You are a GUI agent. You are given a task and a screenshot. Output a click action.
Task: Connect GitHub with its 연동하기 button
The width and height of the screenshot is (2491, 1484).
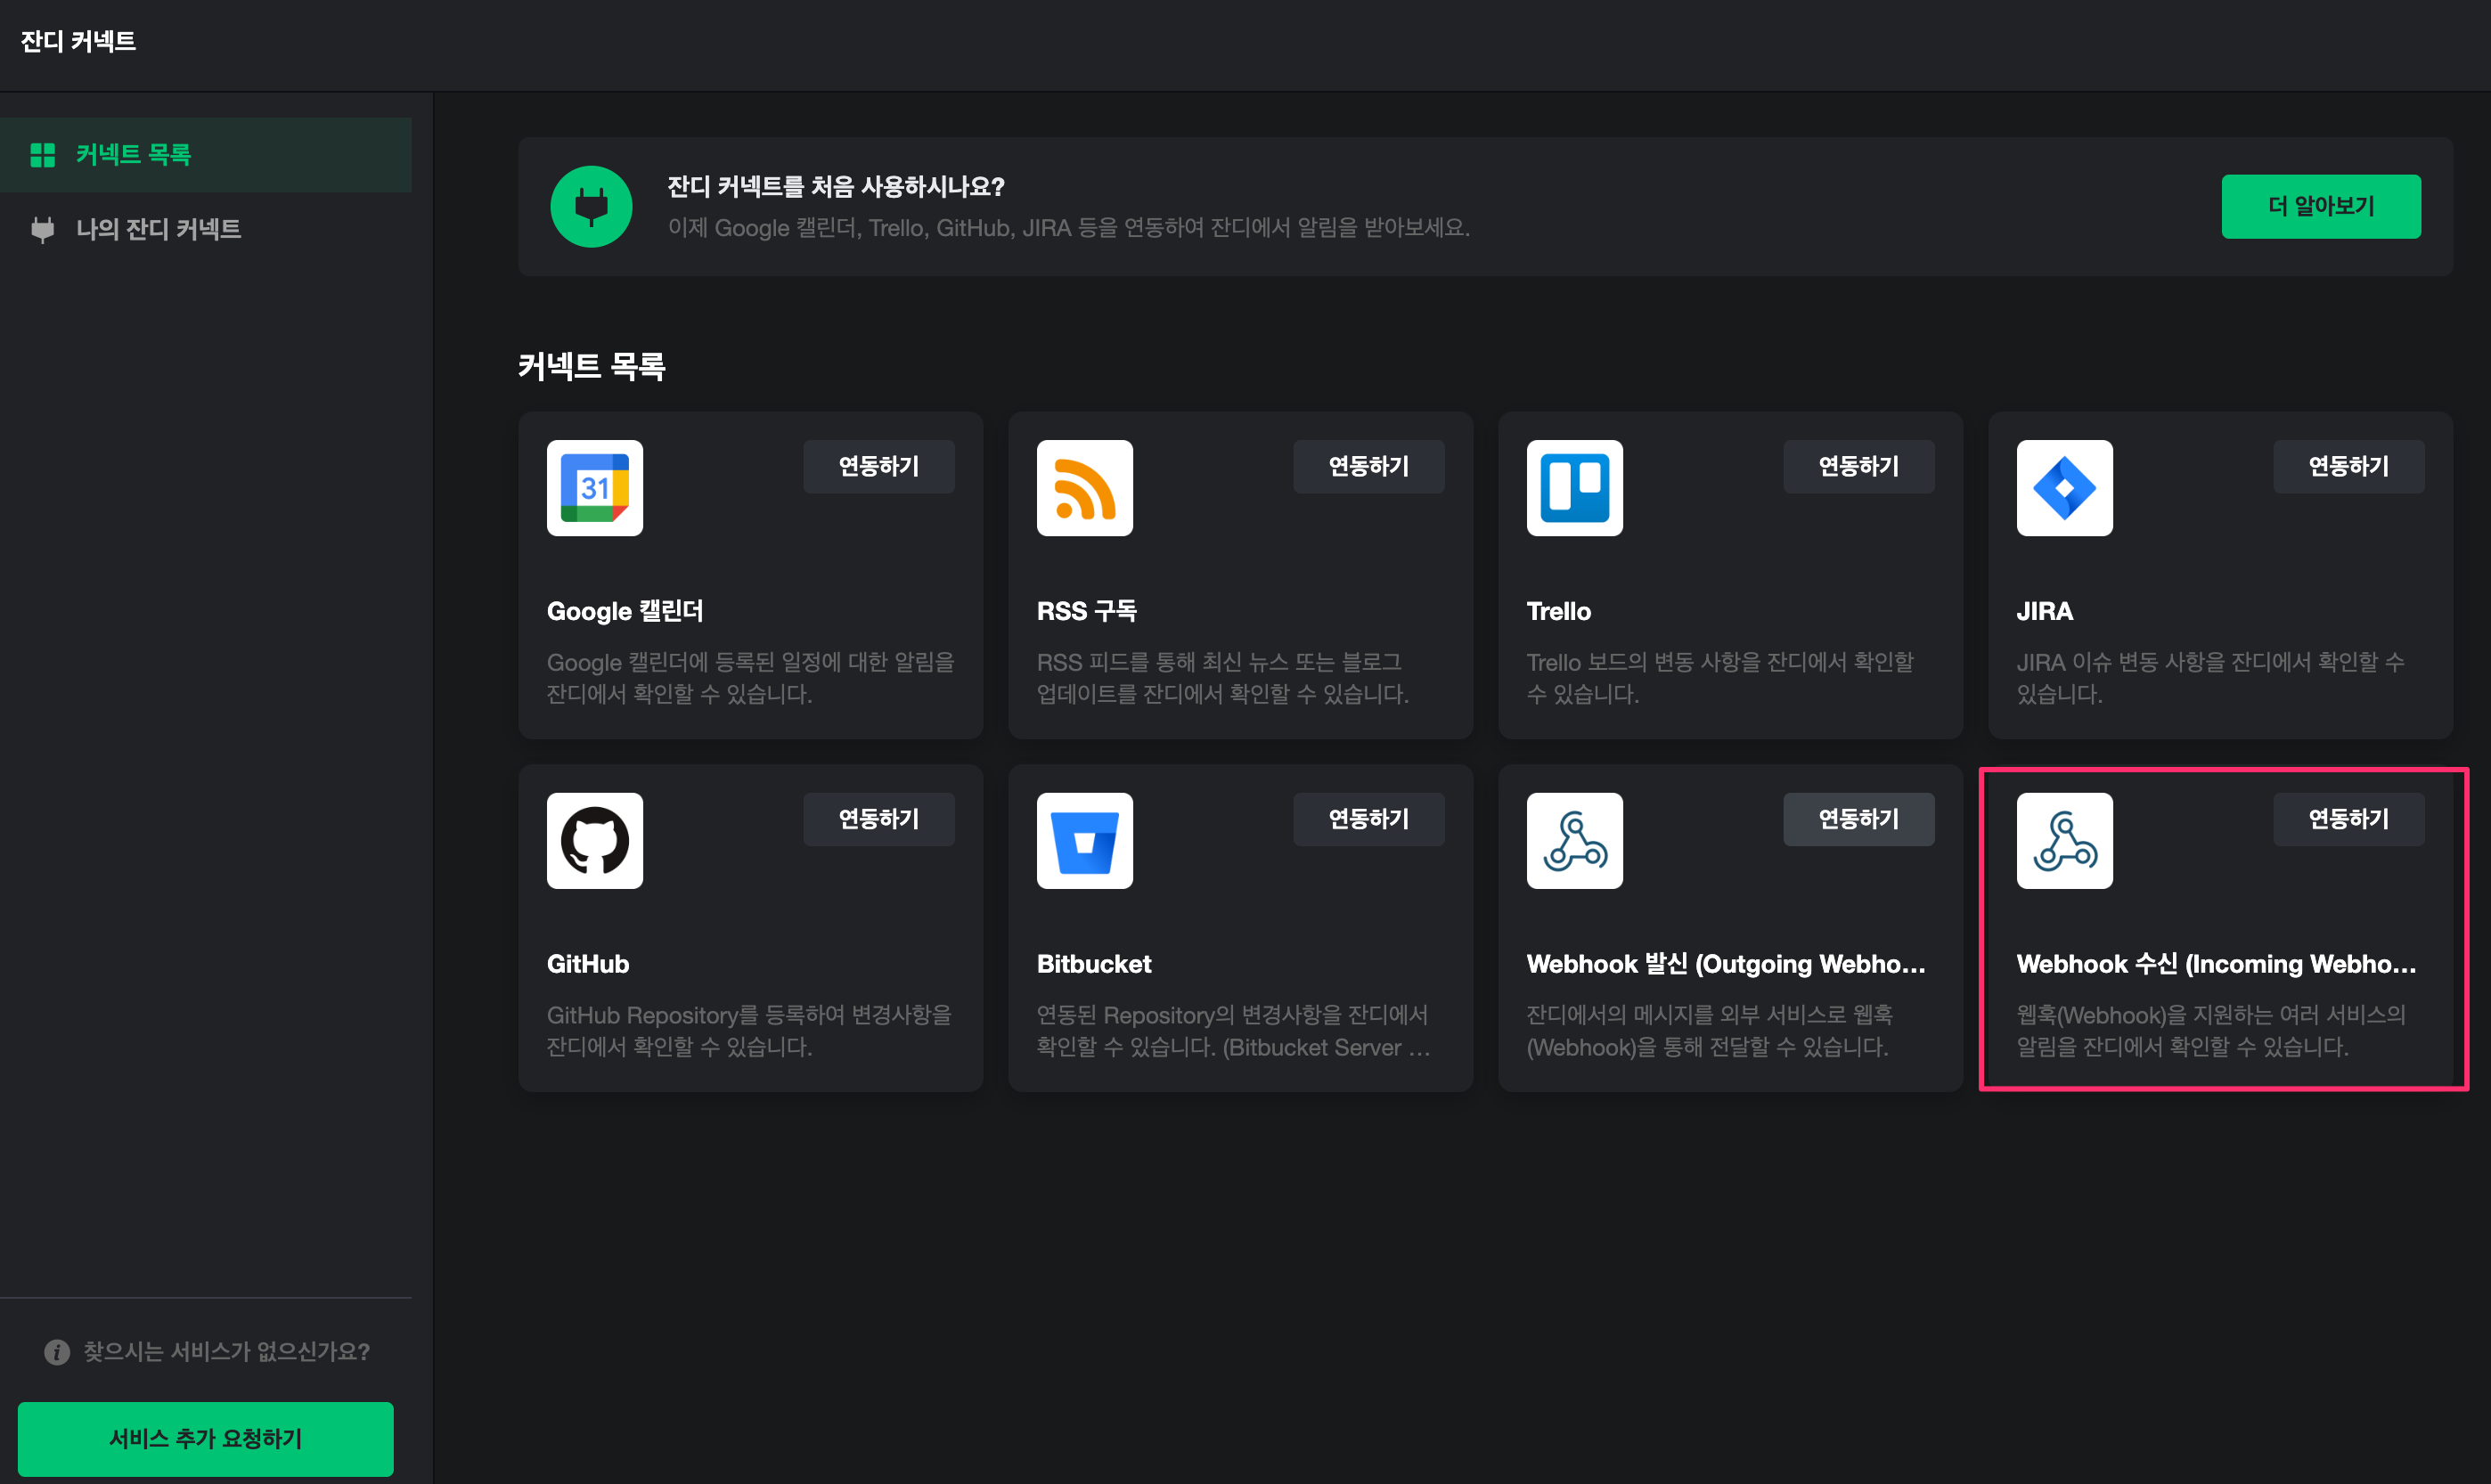pyautogui.click(x=878, y=819)
